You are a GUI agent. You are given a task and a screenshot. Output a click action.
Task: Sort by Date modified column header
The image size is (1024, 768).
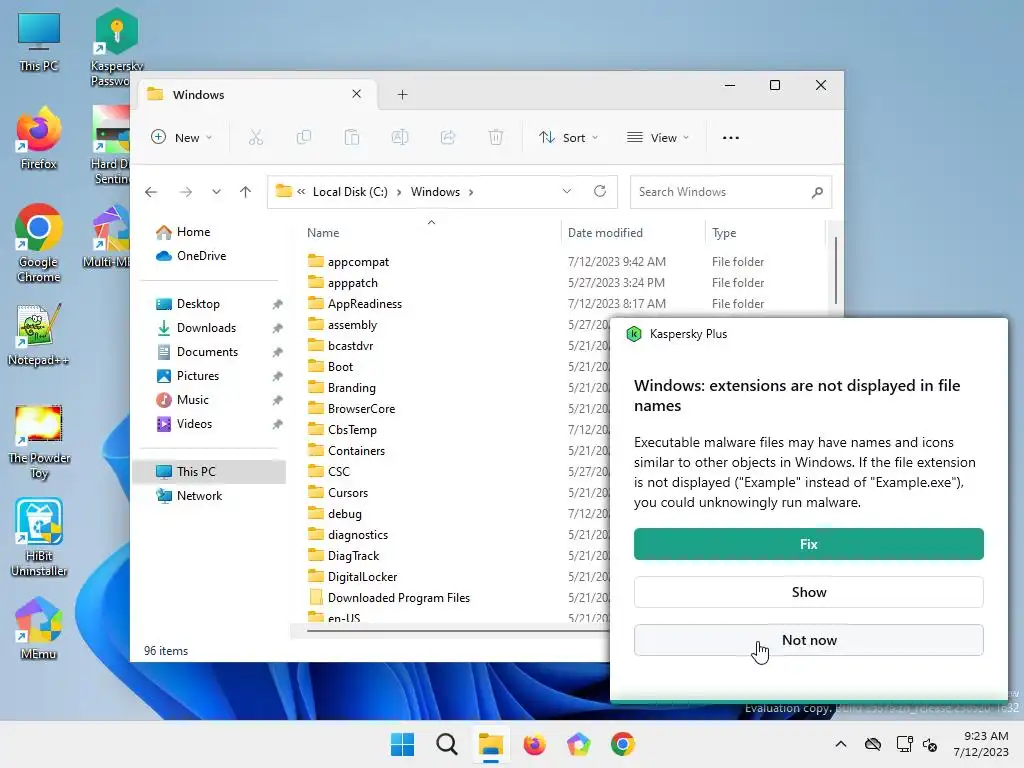(633, 233)
